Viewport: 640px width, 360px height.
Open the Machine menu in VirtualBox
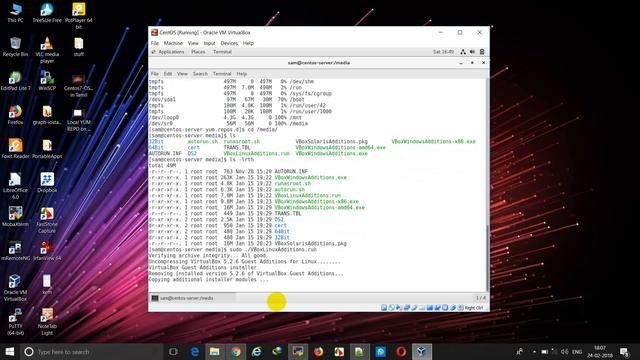(173, 43)
